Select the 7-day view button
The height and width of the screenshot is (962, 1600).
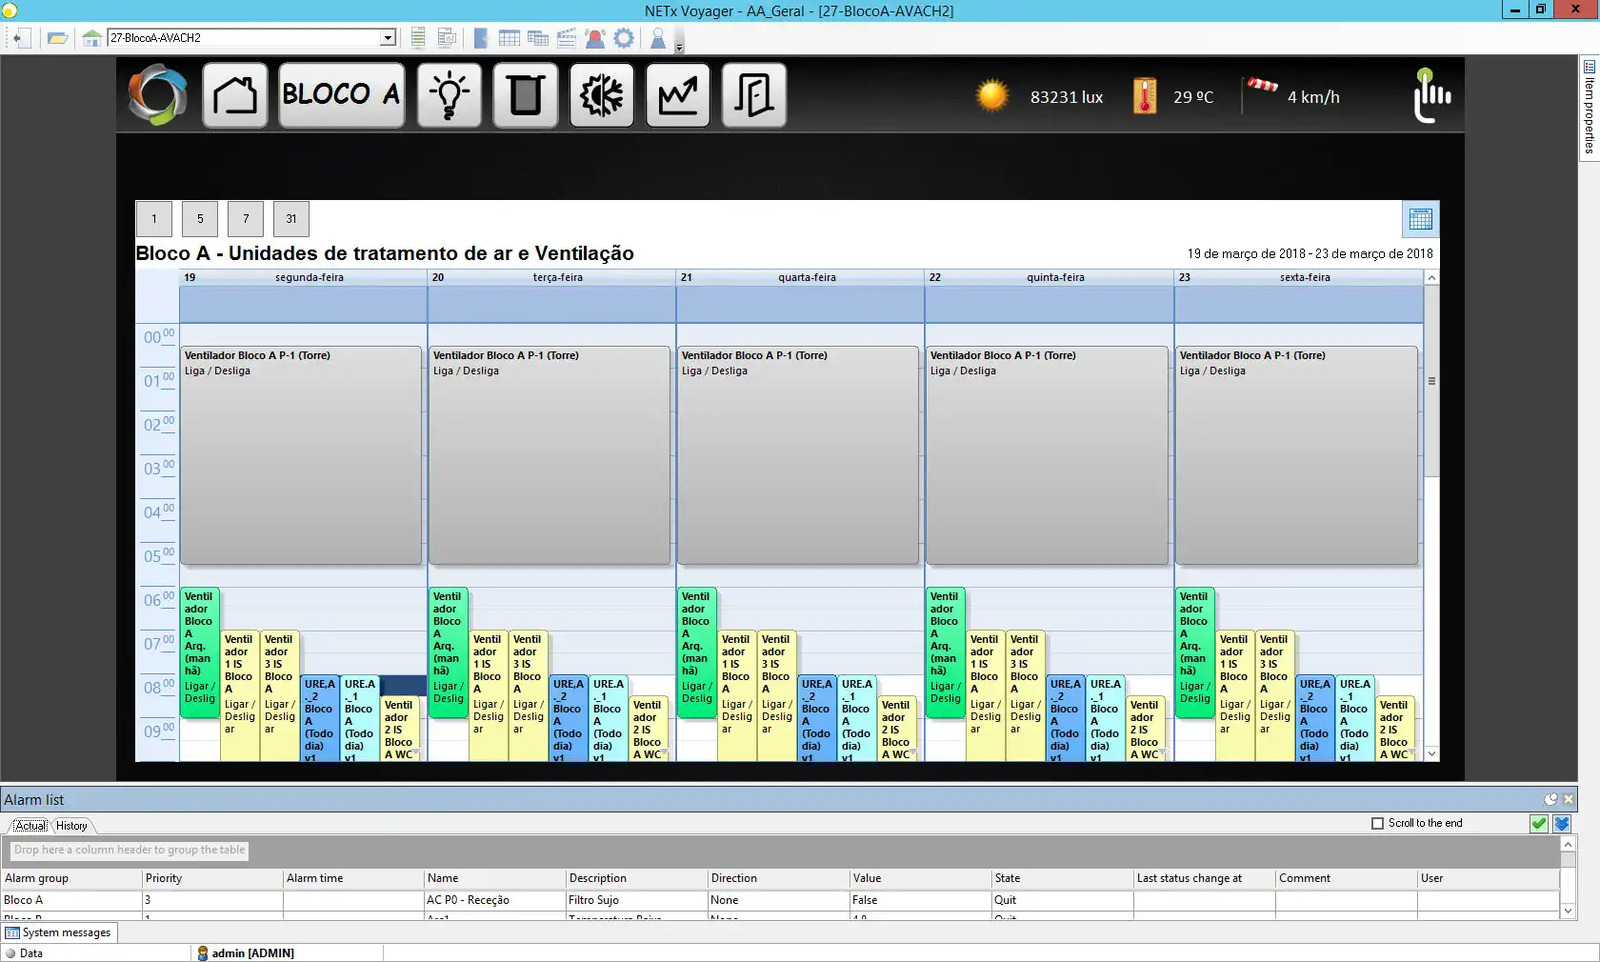click(246, 219)
